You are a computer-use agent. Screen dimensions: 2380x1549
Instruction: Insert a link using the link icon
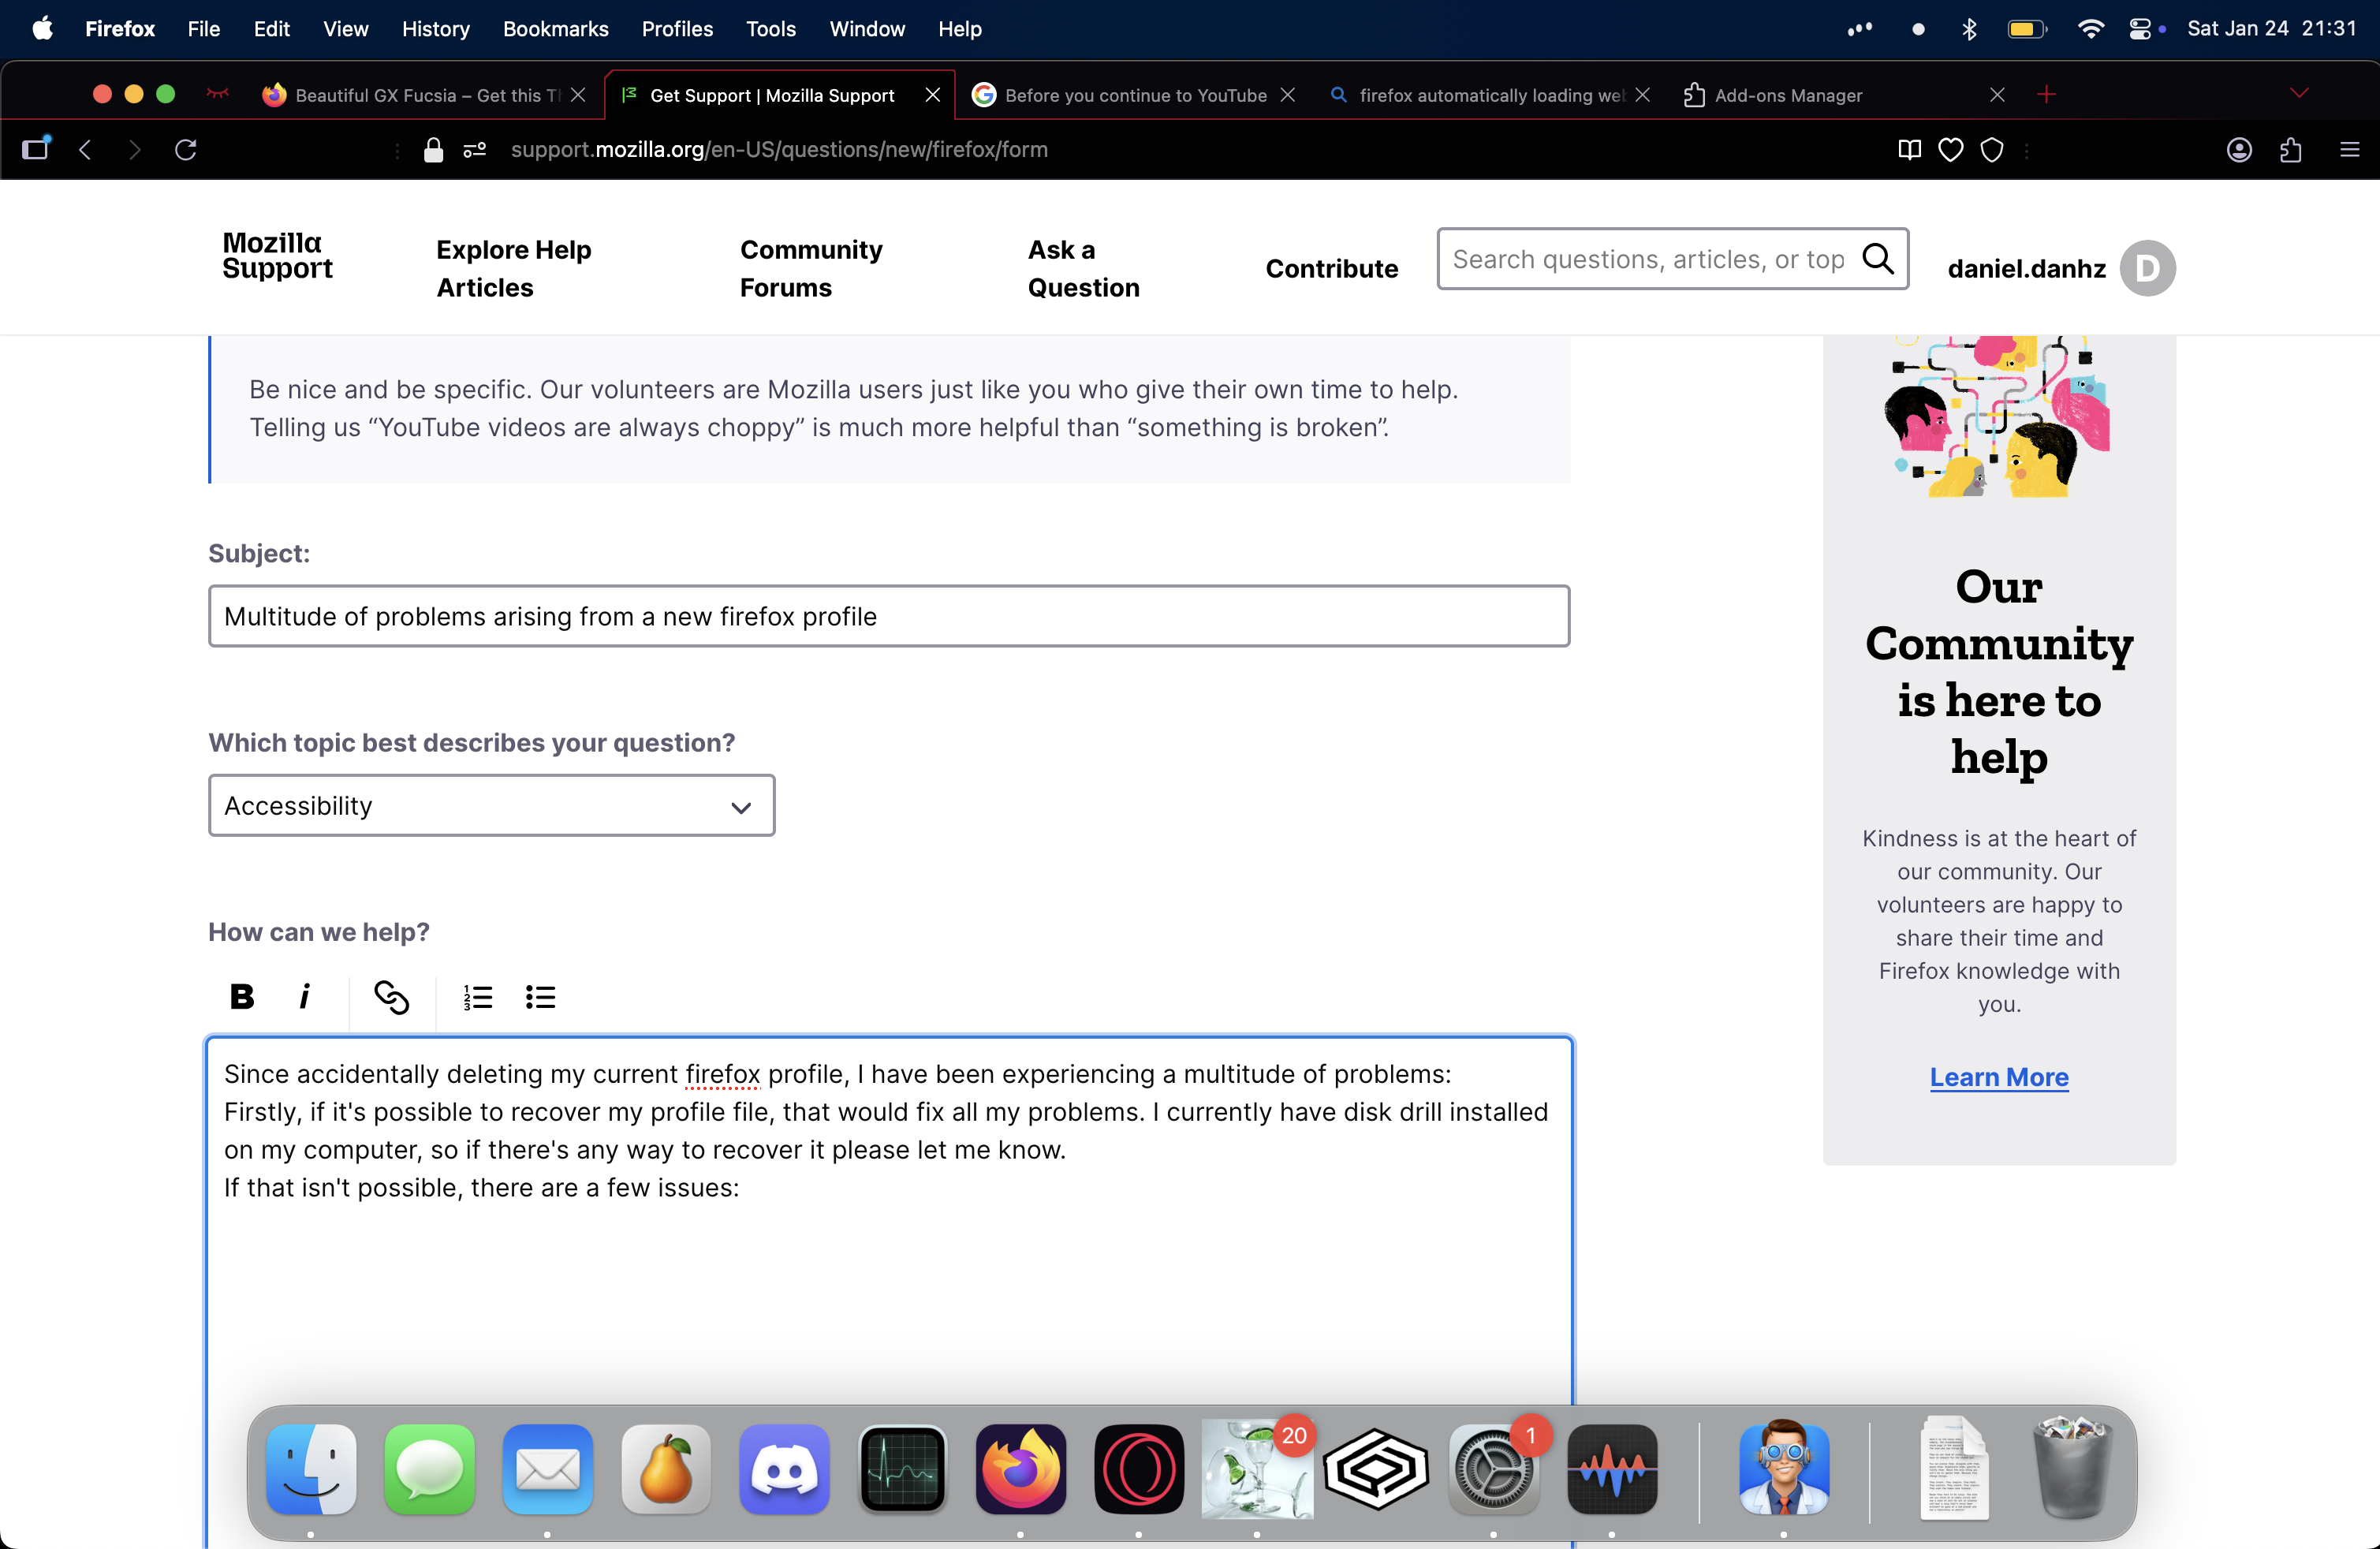point(391,996)
